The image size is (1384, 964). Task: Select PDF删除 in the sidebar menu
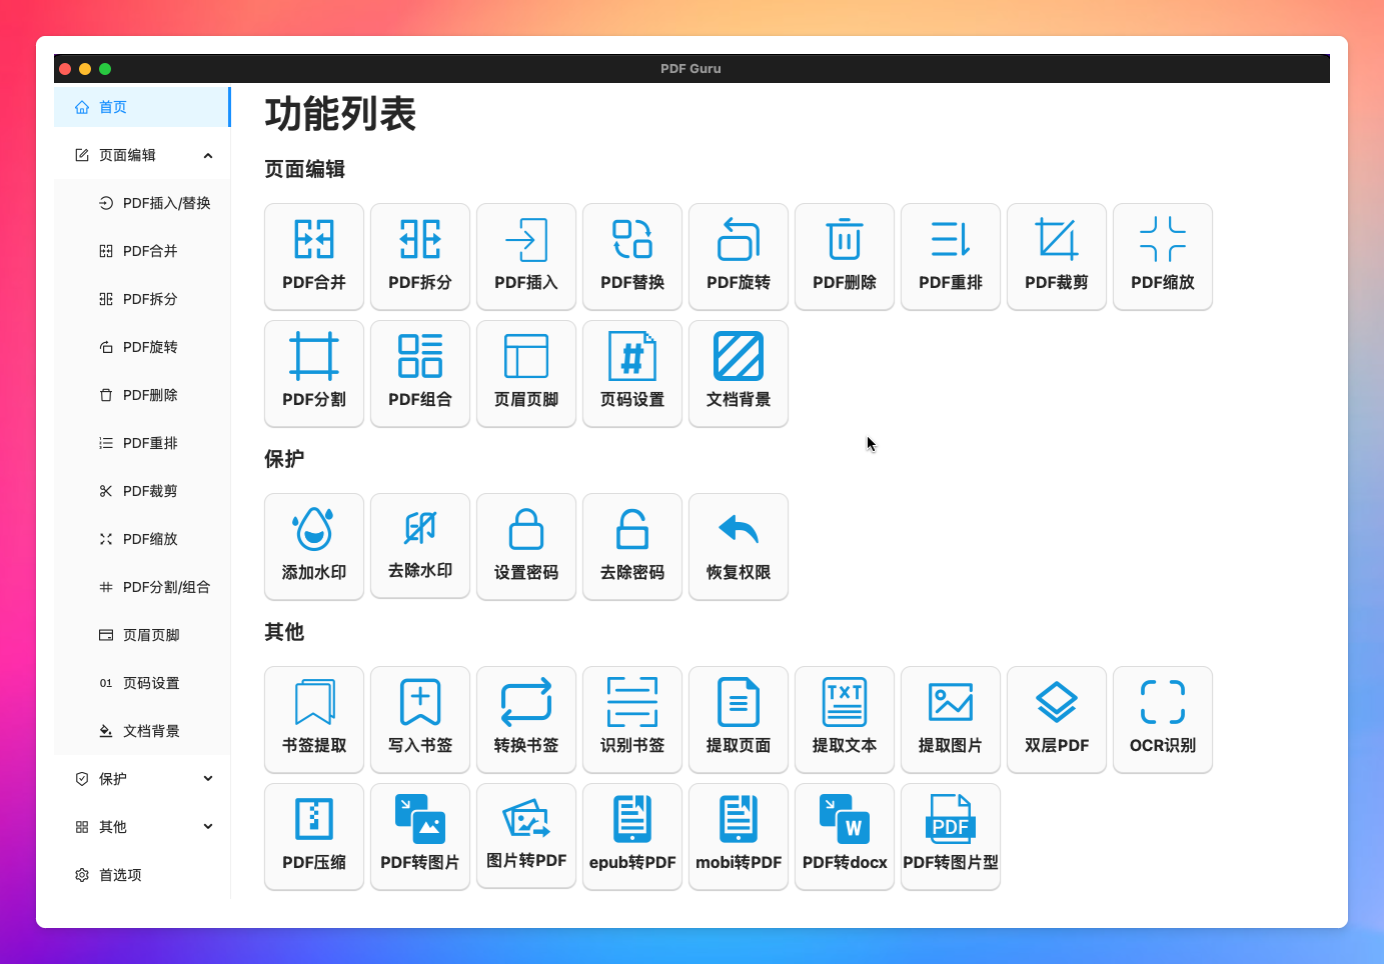point(142,395)
